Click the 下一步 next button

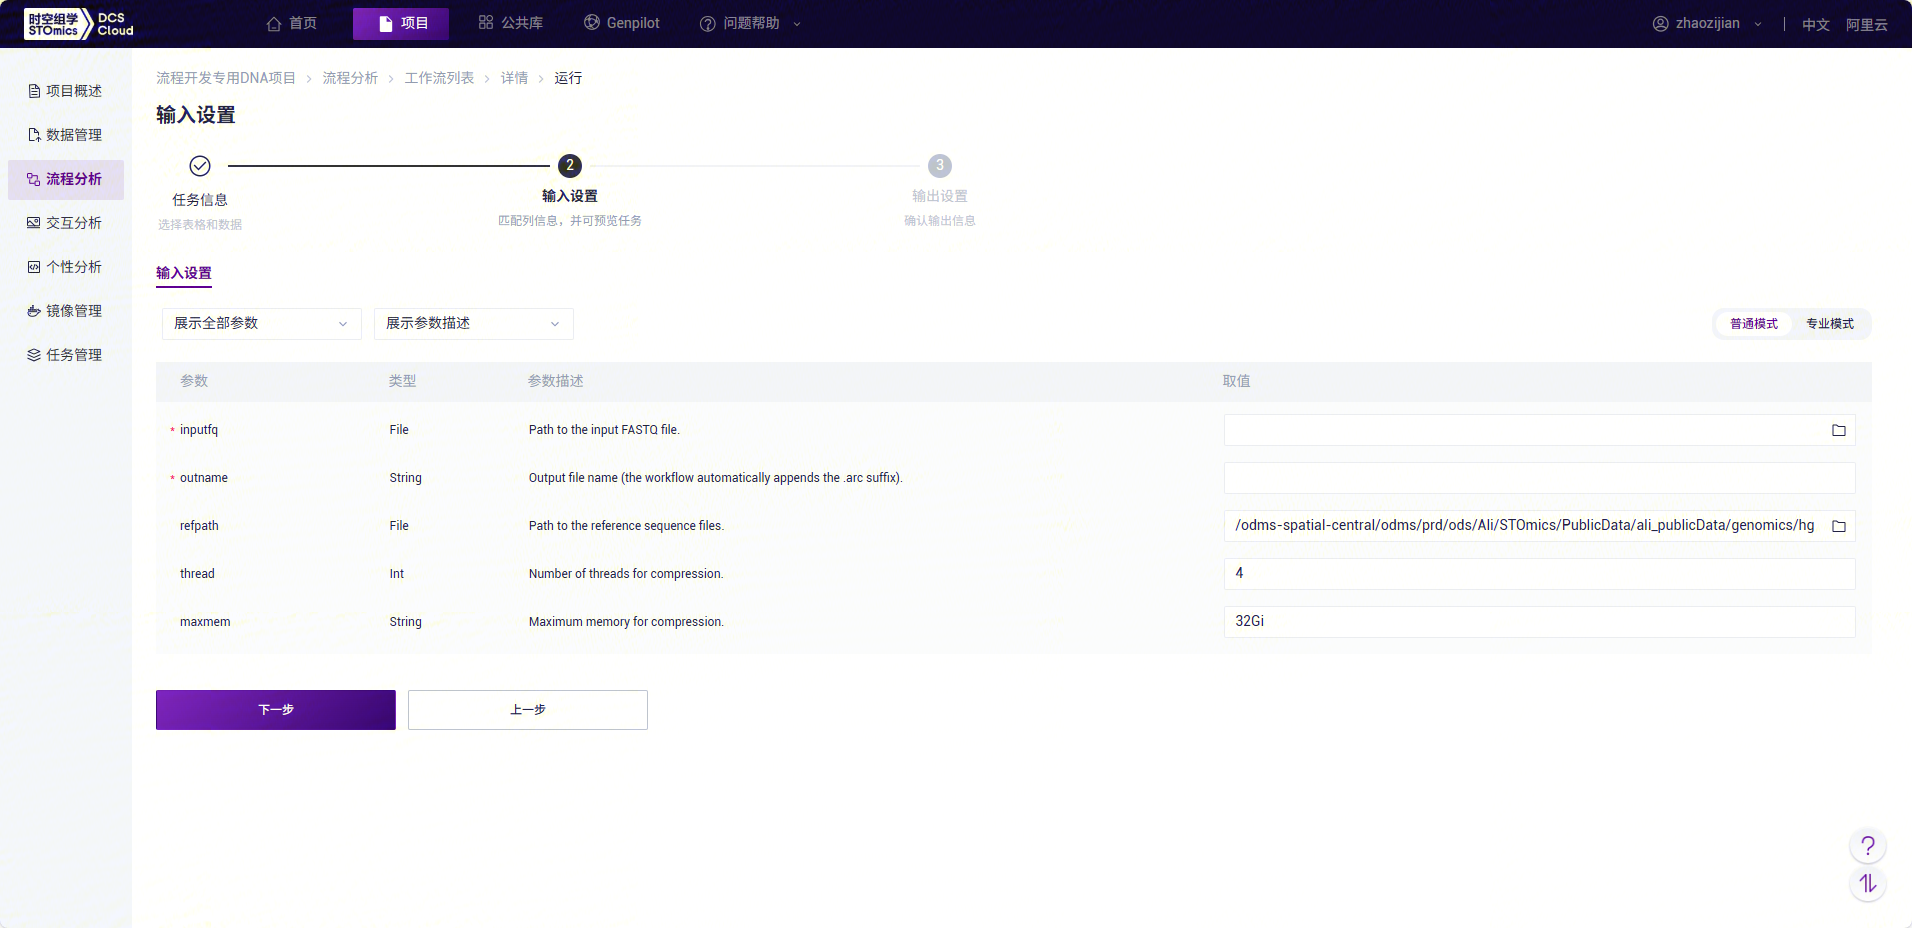pos(276,710)
